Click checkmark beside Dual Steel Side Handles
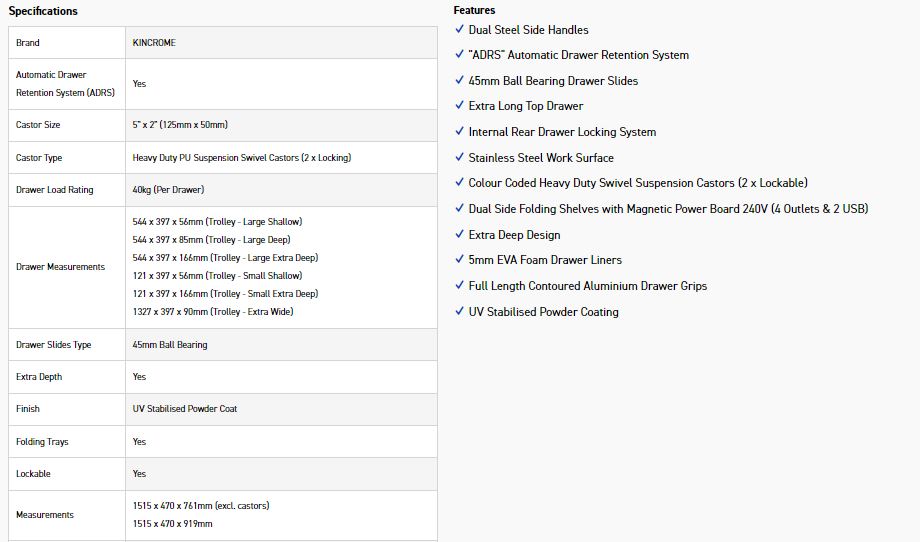 tap(459, 29)
